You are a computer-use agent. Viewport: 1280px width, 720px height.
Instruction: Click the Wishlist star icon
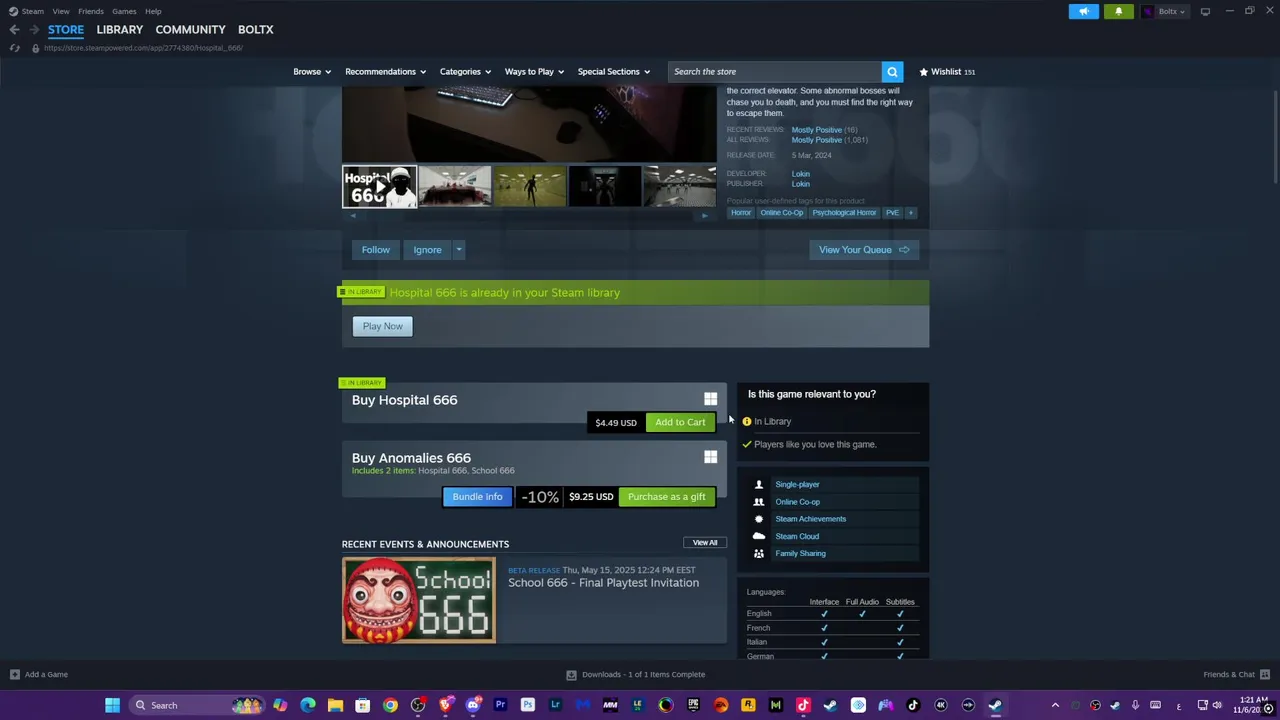pos(923,72)
